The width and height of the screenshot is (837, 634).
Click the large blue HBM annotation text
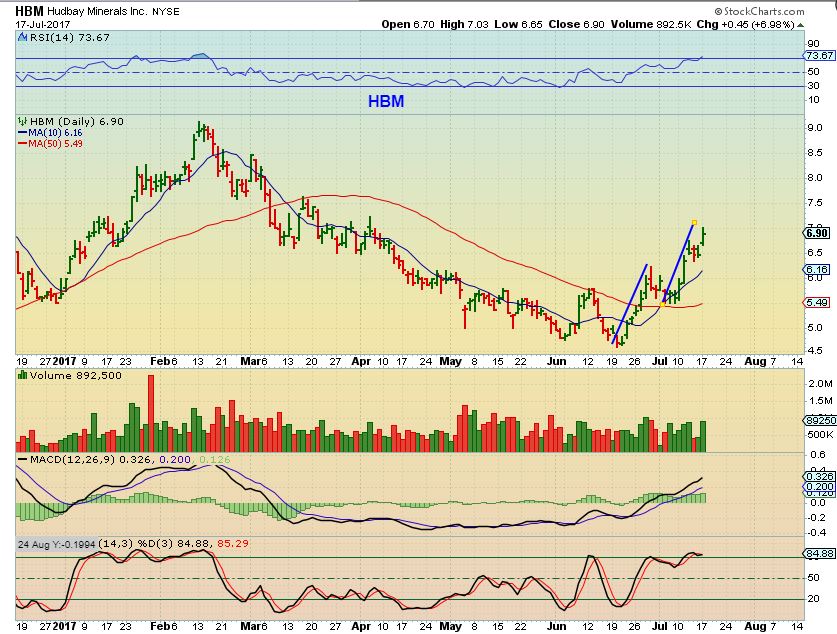(x=386, y=101)
